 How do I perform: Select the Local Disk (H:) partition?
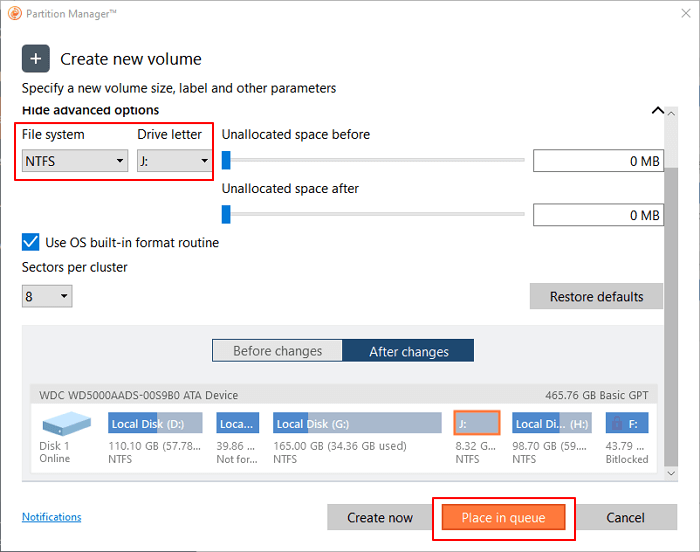[x=551, y=423]
